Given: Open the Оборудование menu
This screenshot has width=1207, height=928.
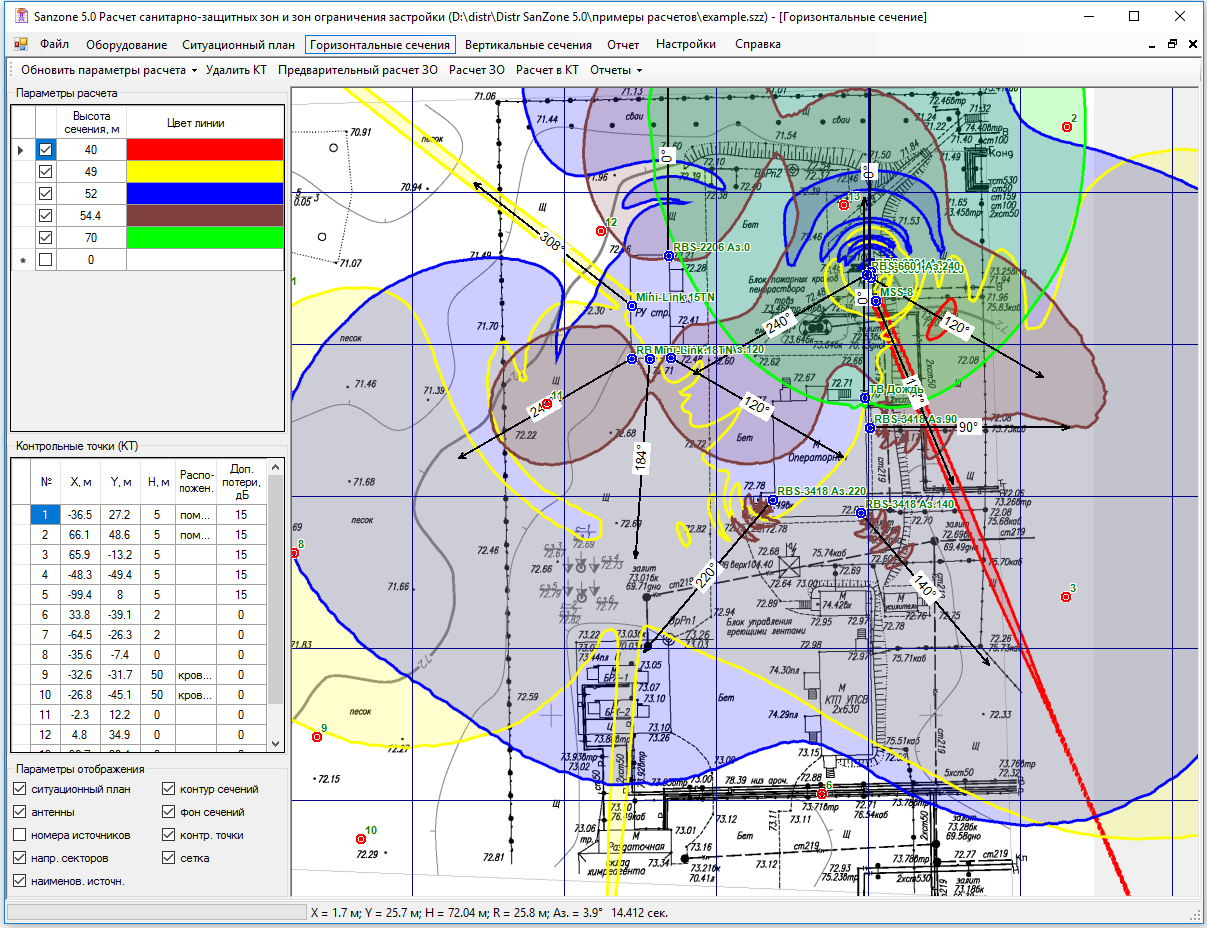Looking at the screenshot, I should (x=126, y=45).
